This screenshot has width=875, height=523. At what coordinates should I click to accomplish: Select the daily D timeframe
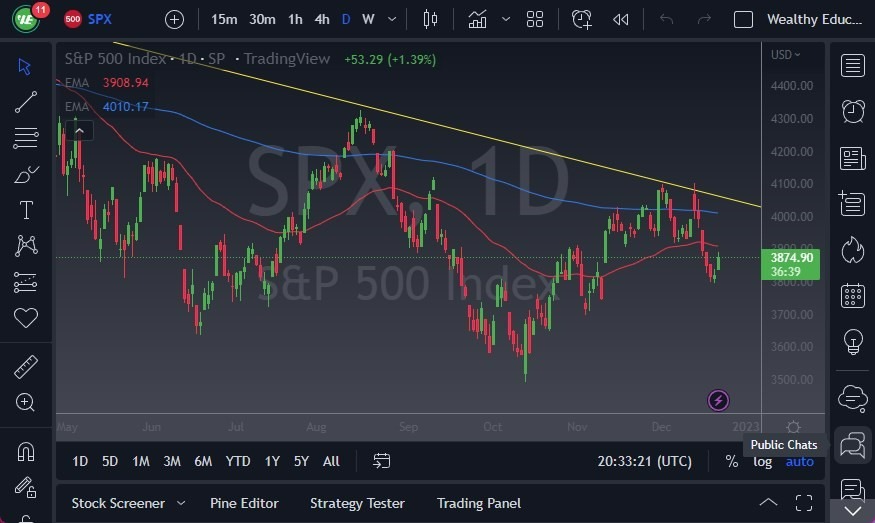(346, 20)
